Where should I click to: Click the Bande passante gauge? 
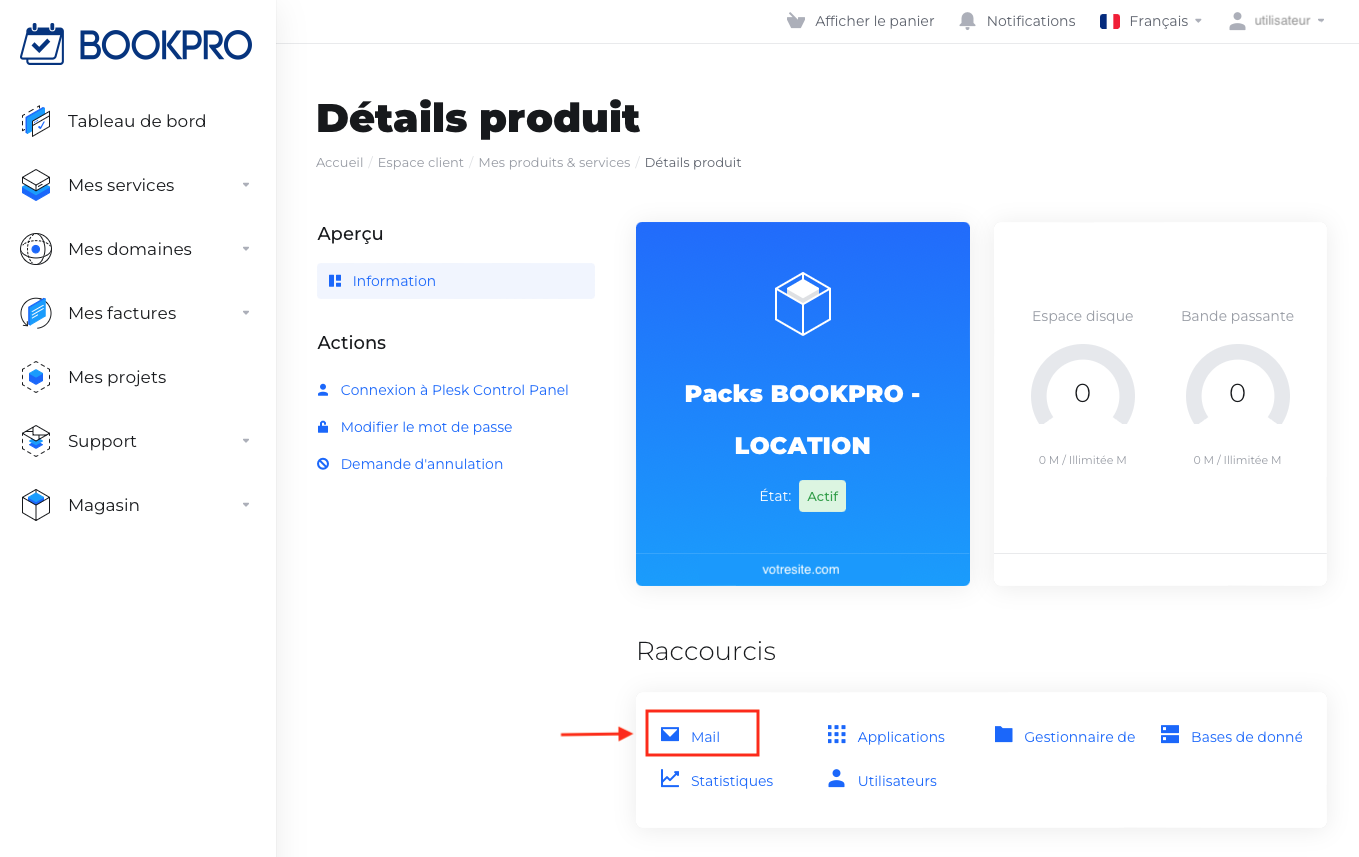pyautogui.click(x=1238, y=387)
